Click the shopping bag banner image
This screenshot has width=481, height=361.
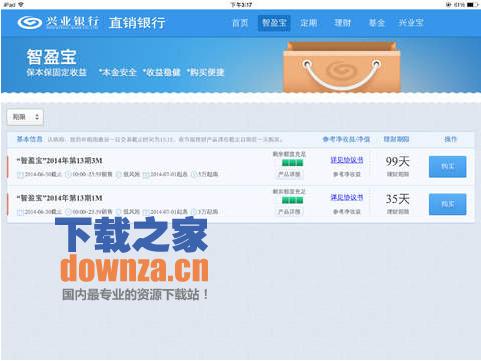[x=341, y=67]
